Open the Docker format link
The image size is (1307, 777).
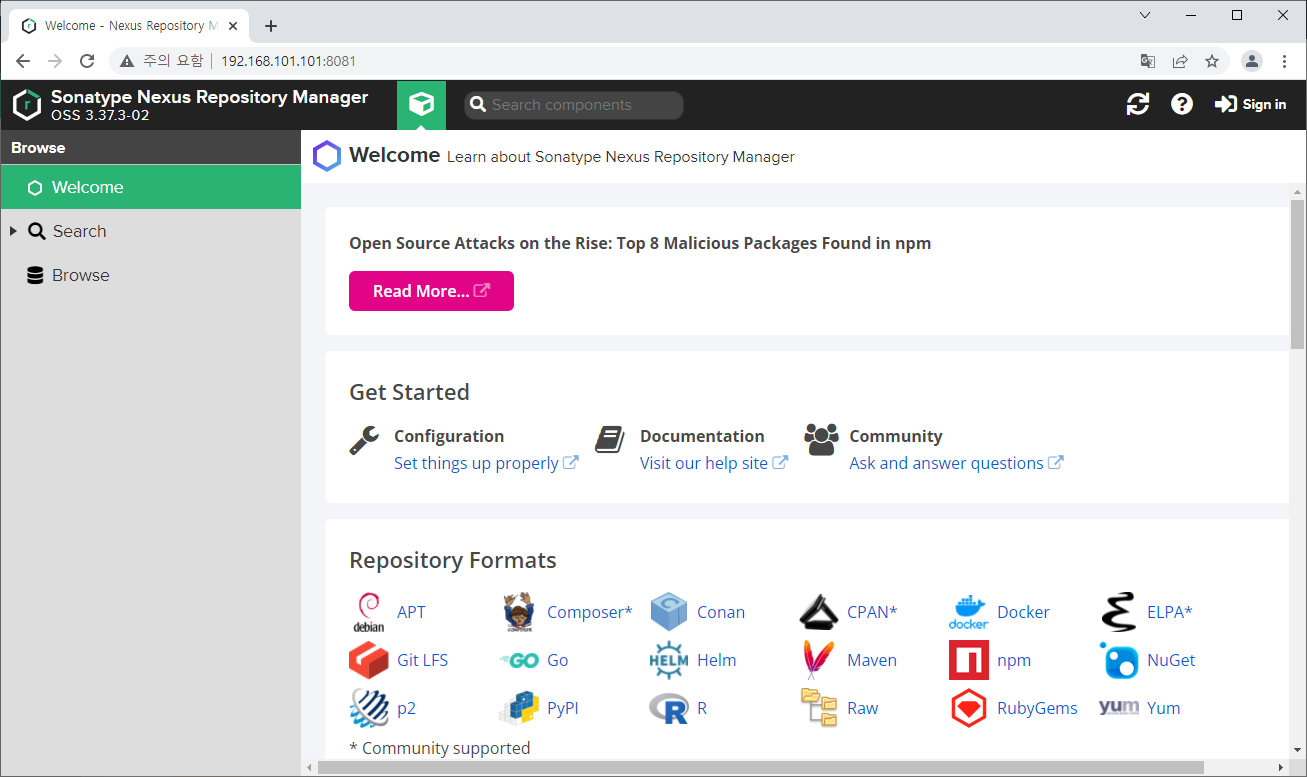click(1023, 612)
